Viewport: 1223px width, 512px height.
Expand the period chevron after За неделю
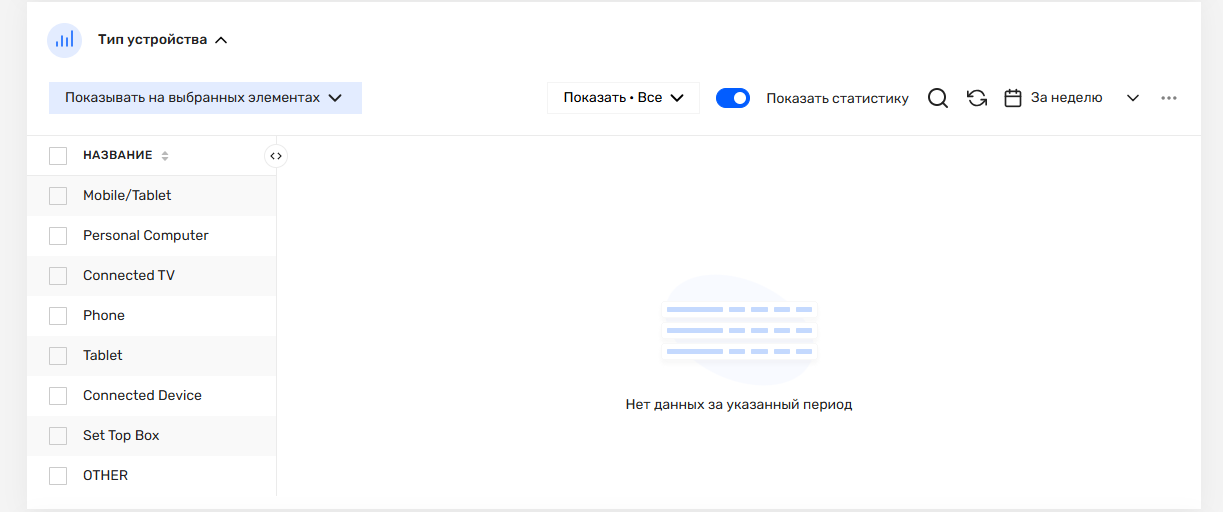pyautogui.click(x=1133, y=98)
